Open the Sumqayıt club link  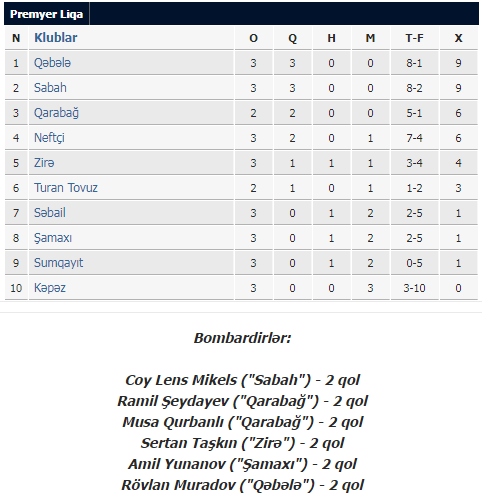[58, 263]
